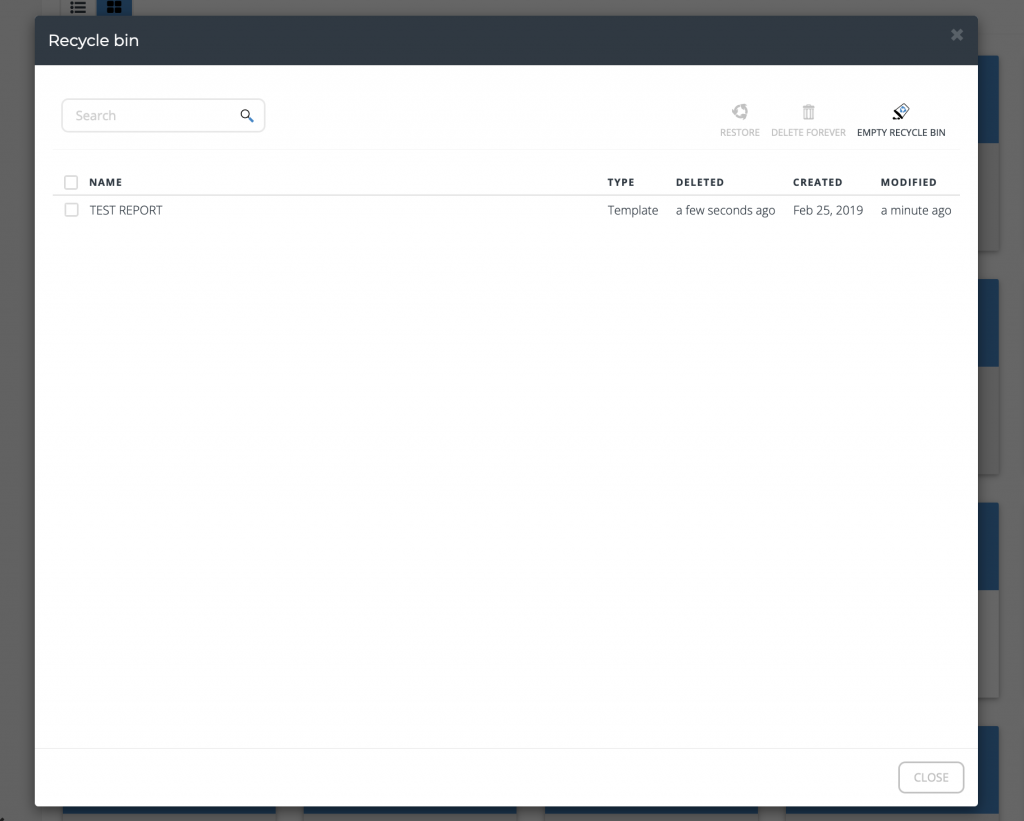Sort the list by the NAME column
Screen dimensions: 1024x821
(105, 183)
